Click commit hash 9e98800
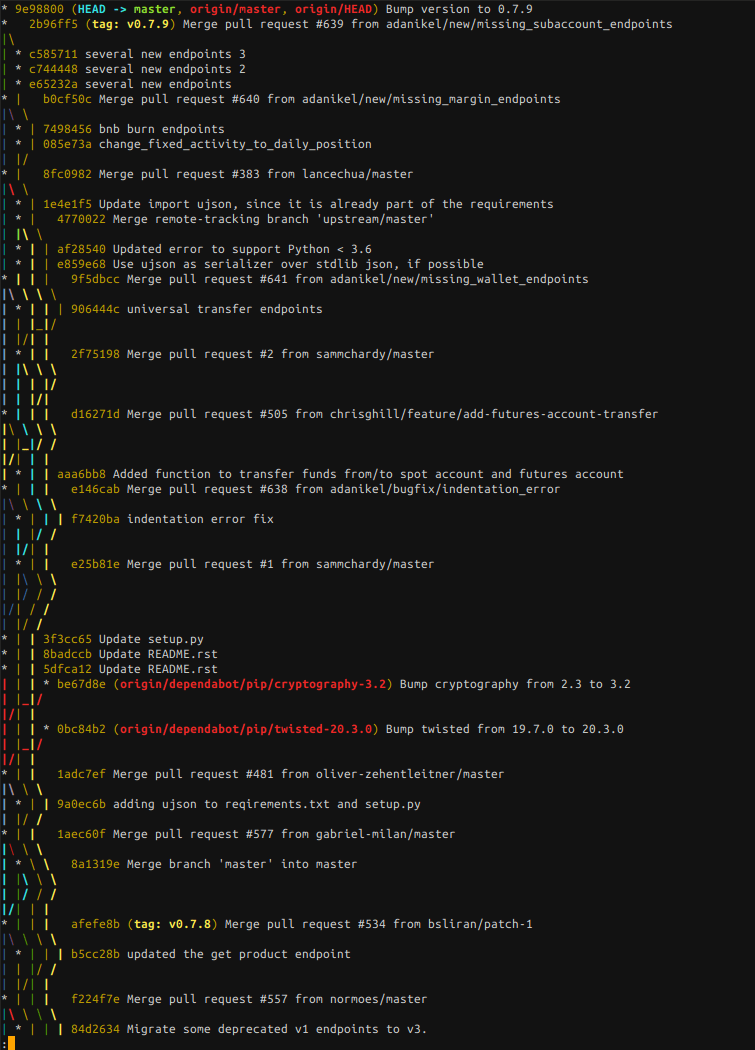755x1050 pixels. (39, 9)
